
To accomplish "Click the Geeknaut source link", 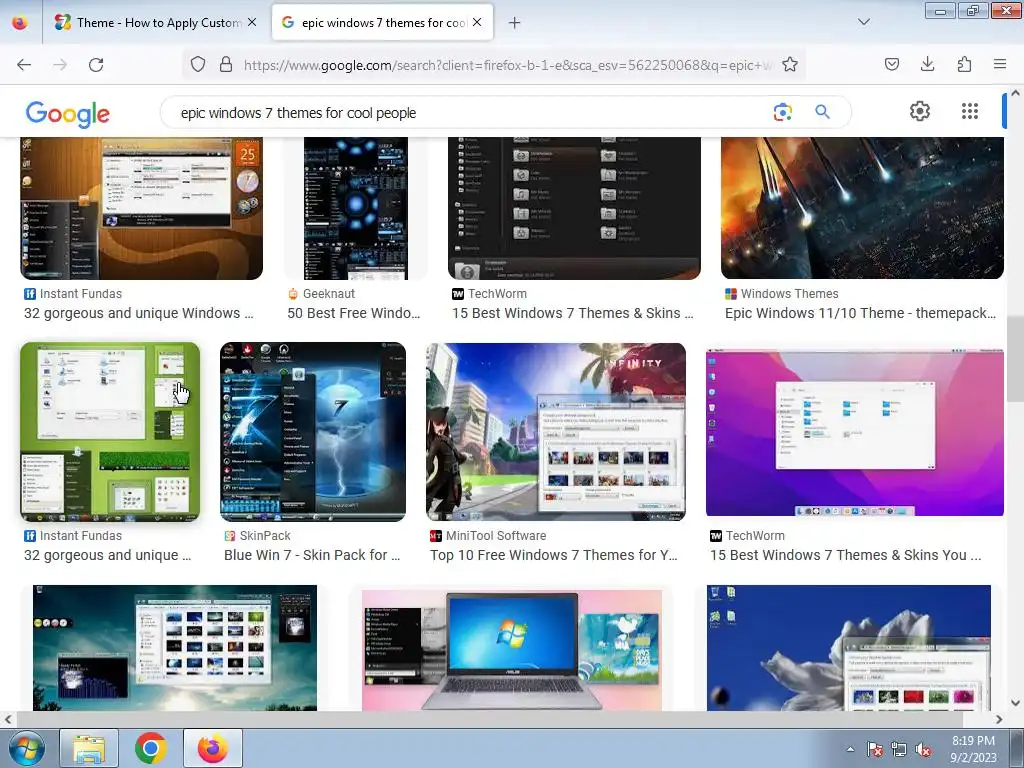I will coord(321,294).
